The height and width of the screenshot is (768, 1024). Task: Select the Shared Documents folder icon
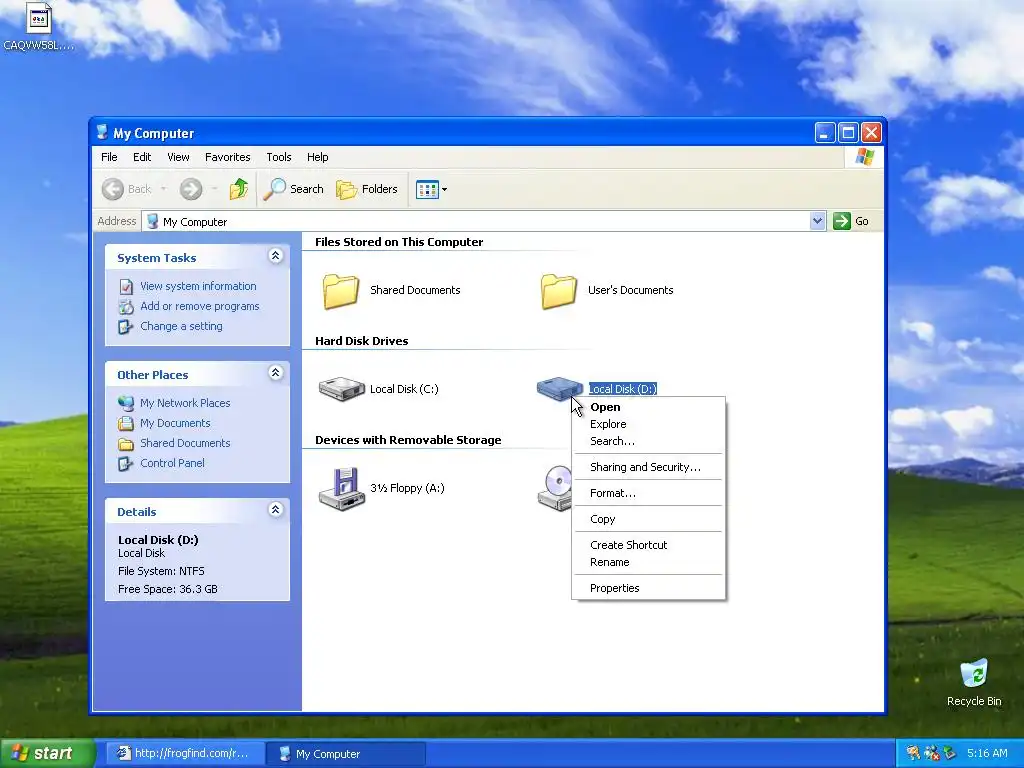[341, 291]
